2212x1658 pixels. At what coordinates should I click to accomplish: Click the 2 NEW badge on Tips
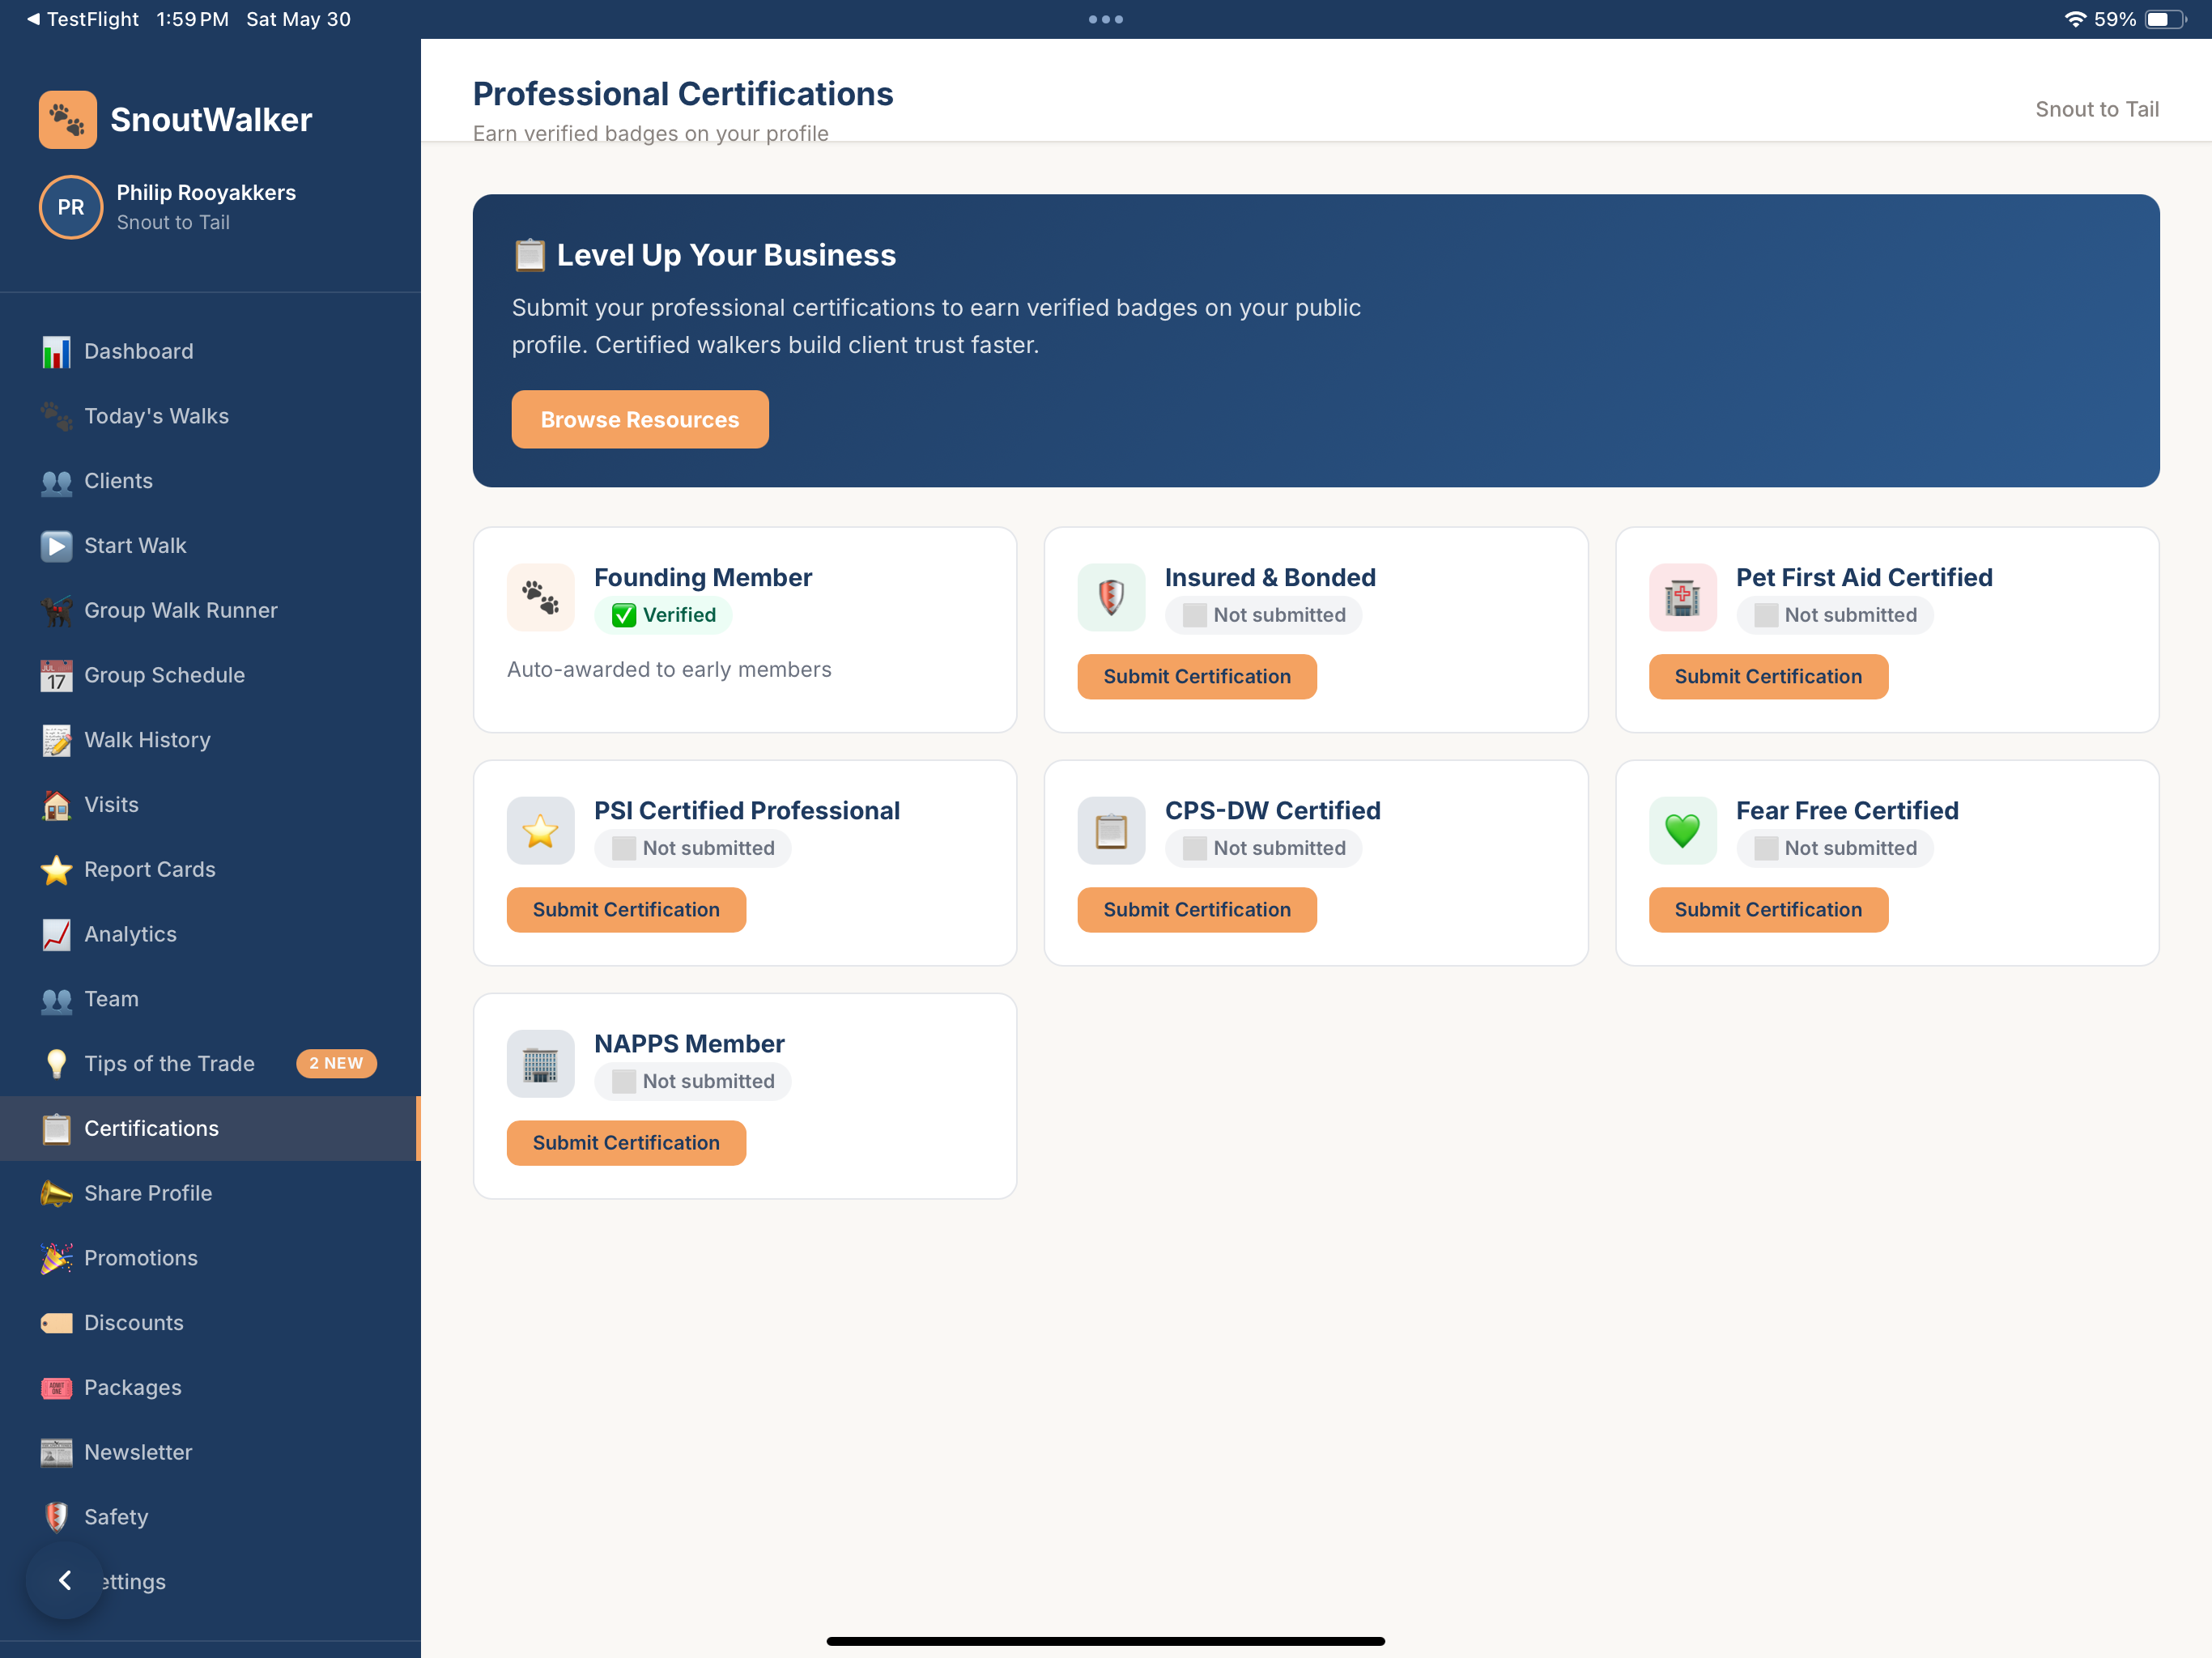(x=336, y=1064)
